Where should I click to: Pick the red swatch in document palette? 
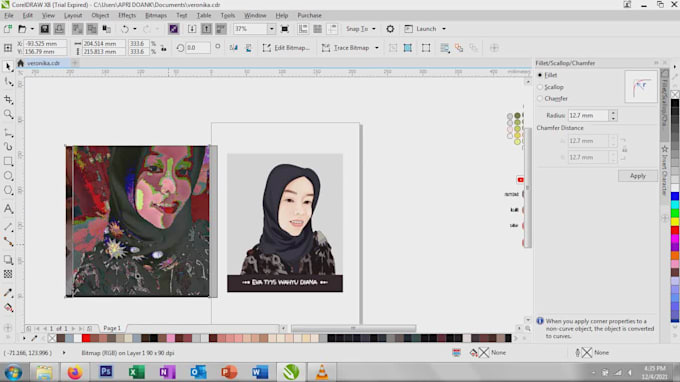[x=86, y=338]
